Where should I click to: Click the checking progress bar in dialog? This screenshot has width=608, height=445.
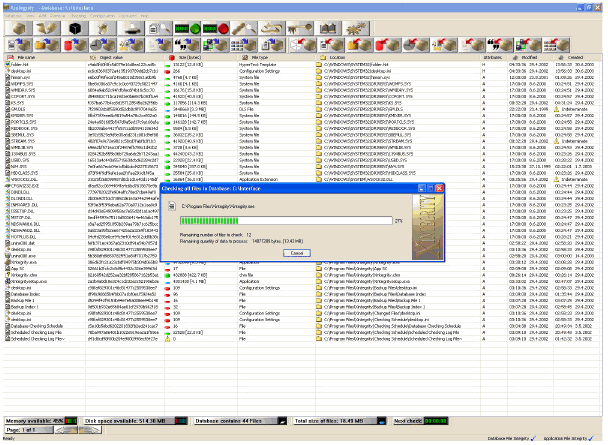(x=286, y=221)
